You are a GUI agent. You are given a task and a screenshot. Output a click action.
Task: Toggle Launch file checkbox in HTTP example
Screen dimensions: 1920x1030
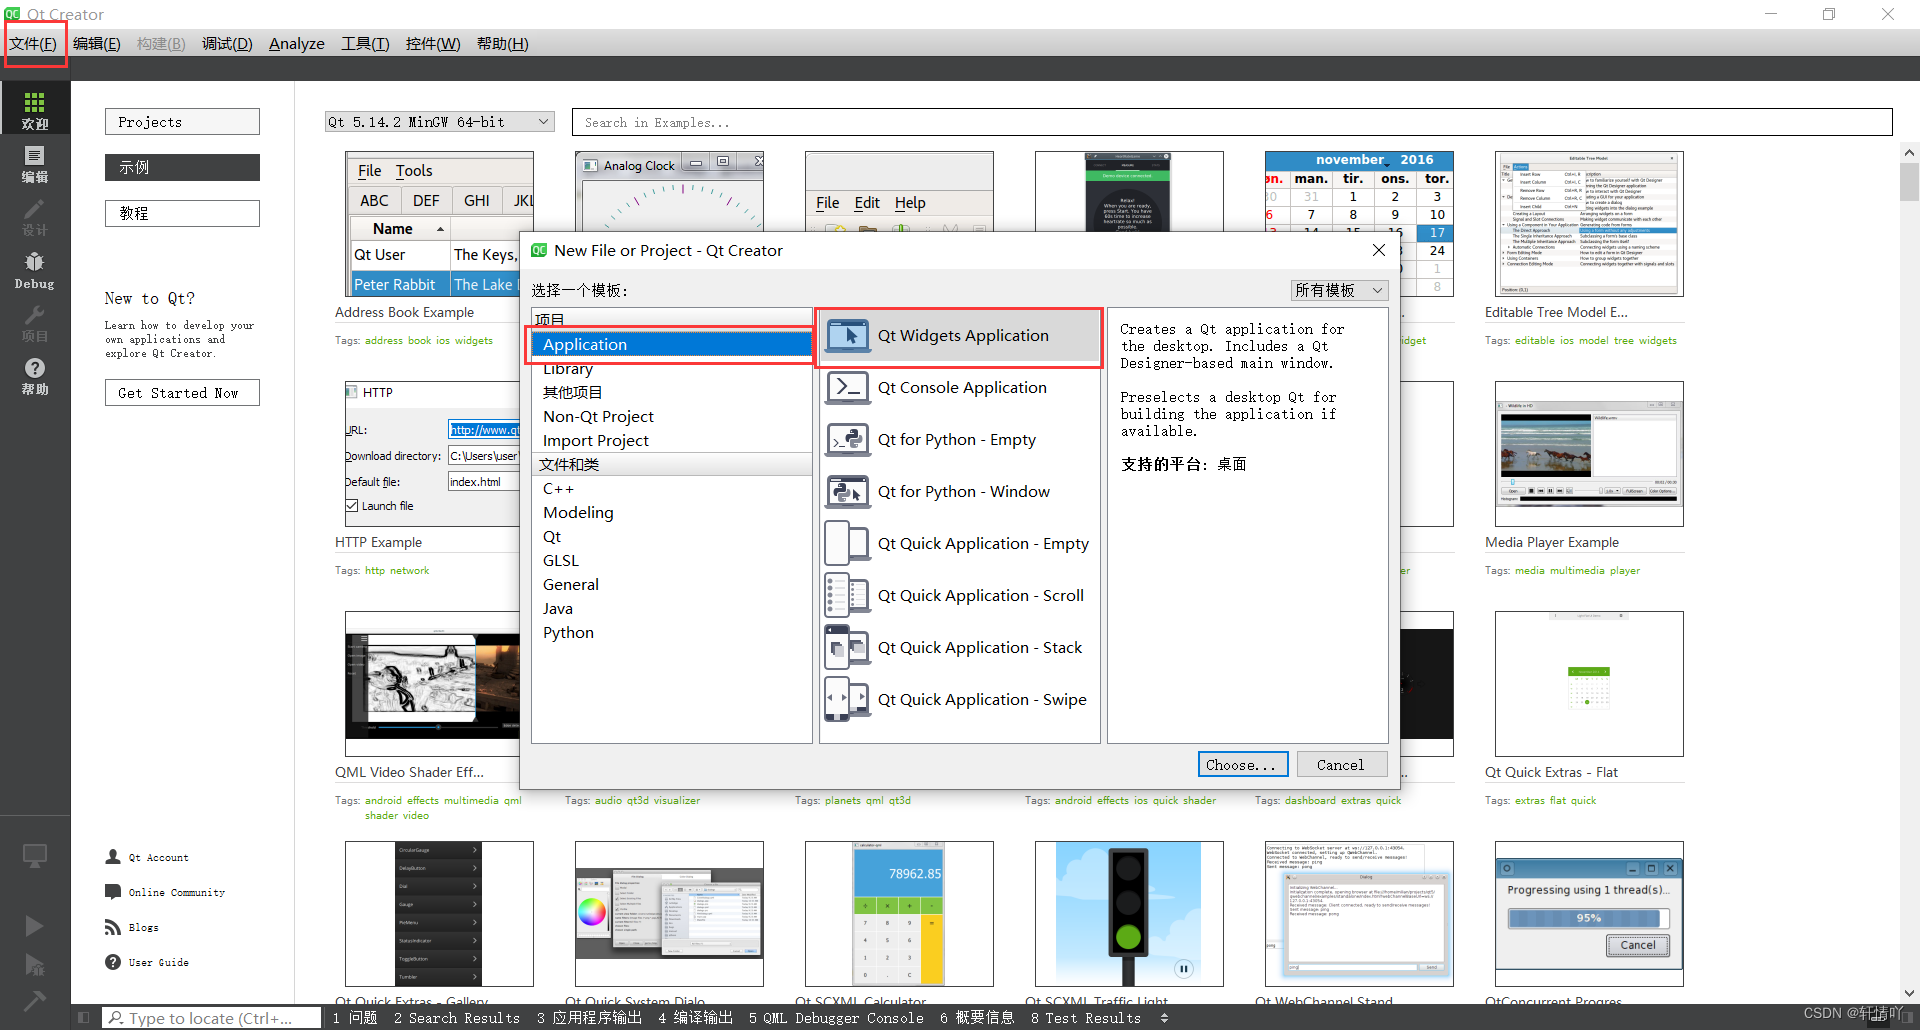352,506
